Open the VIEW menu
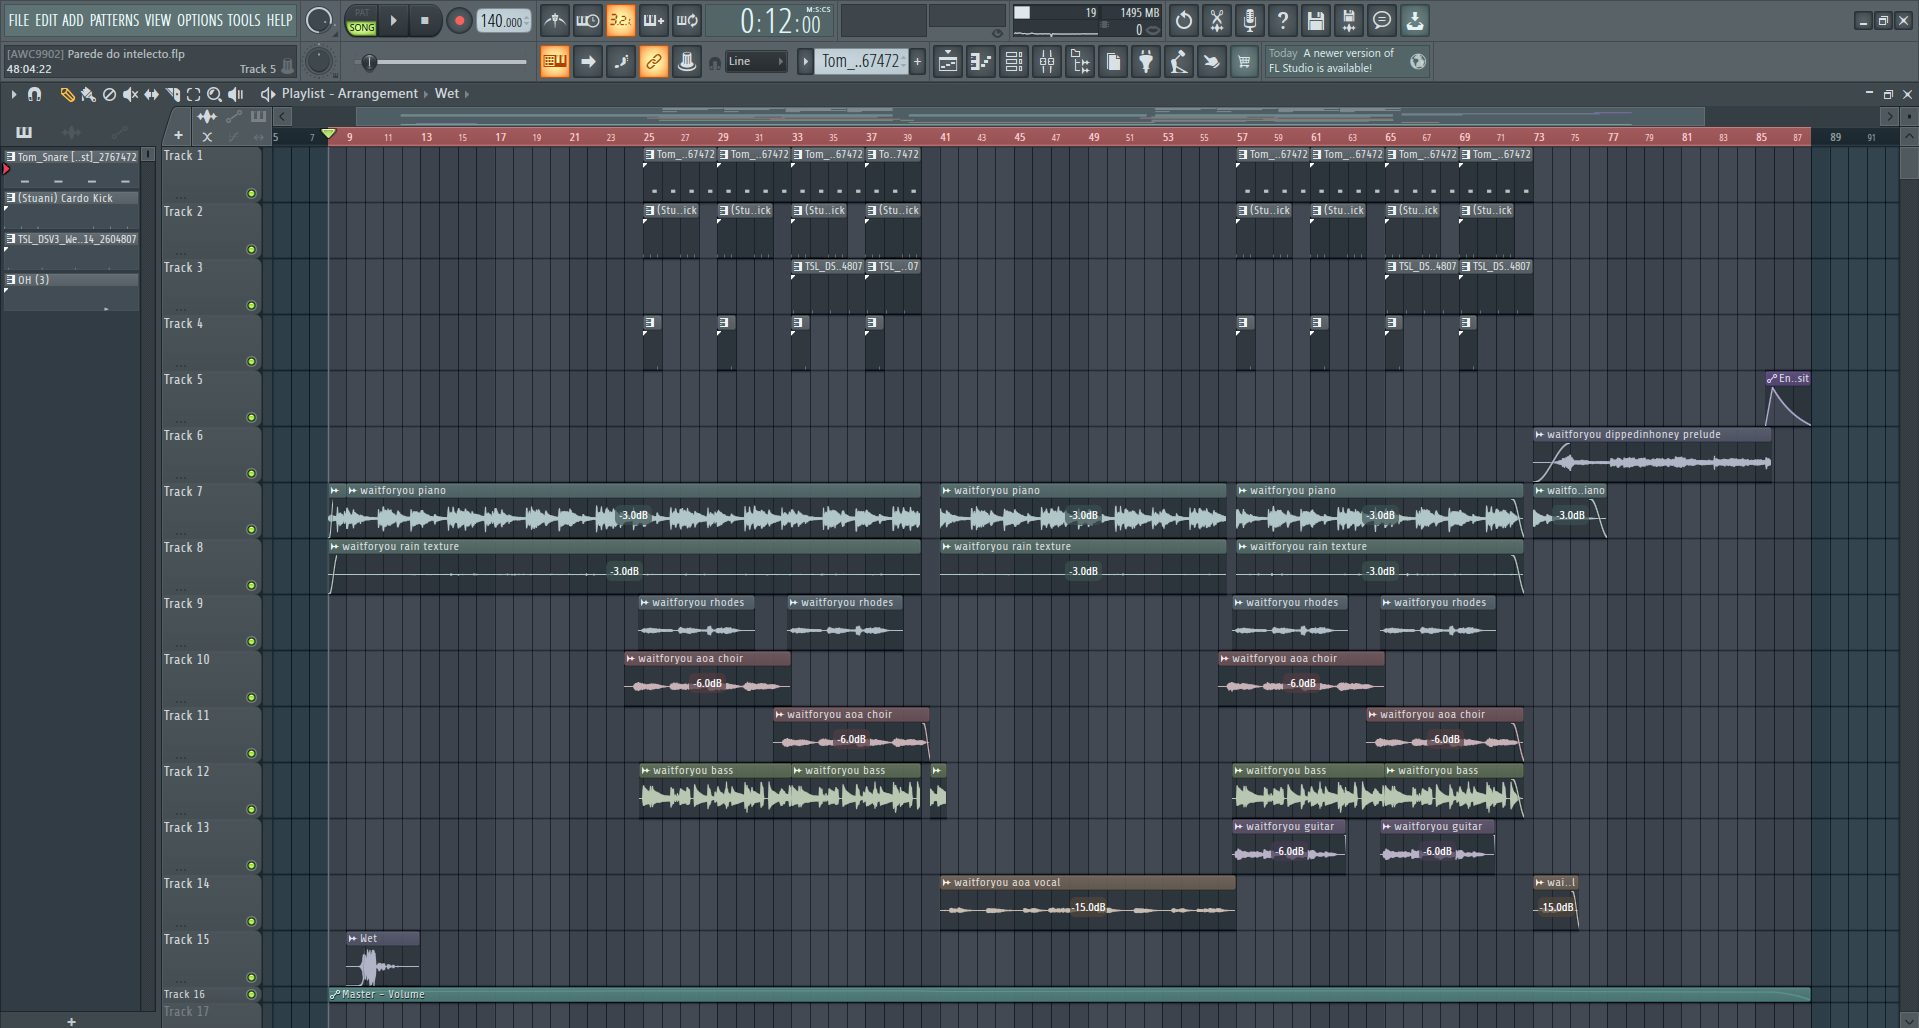The width and height of the screenshot is (1919, 1028). [158, 20]
